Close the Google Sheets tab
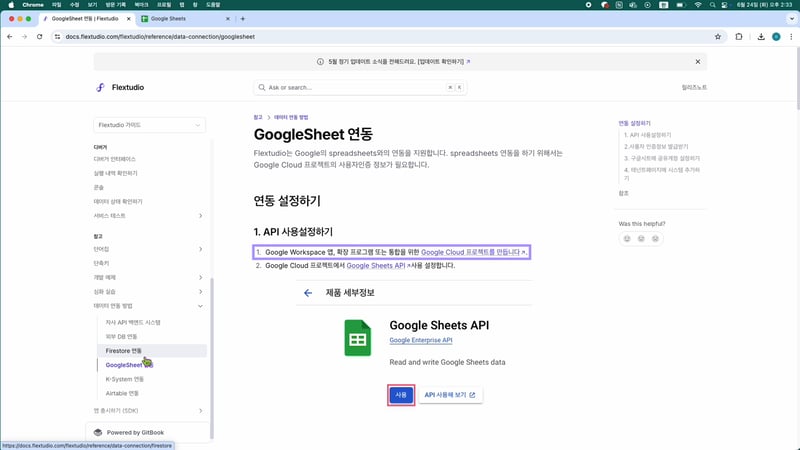 click(x=228, y=19)
